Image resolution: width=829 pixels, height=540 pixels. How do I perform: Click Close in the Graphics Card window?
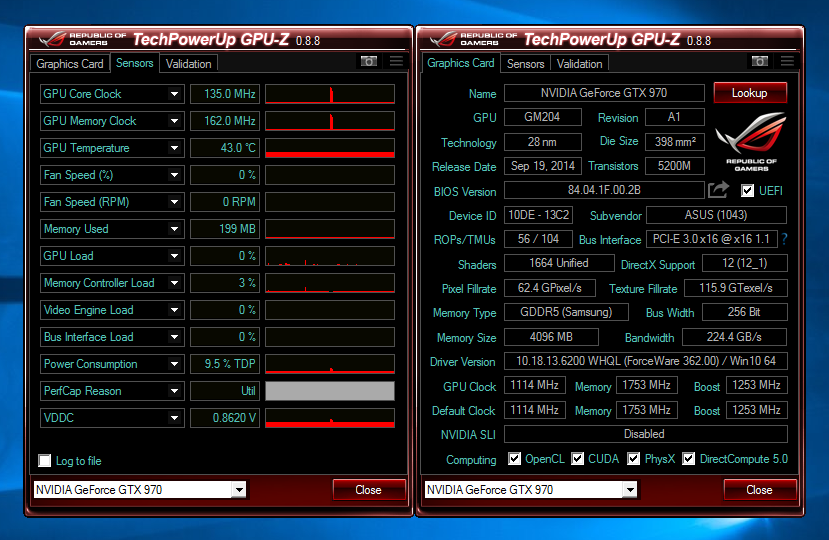759,490
